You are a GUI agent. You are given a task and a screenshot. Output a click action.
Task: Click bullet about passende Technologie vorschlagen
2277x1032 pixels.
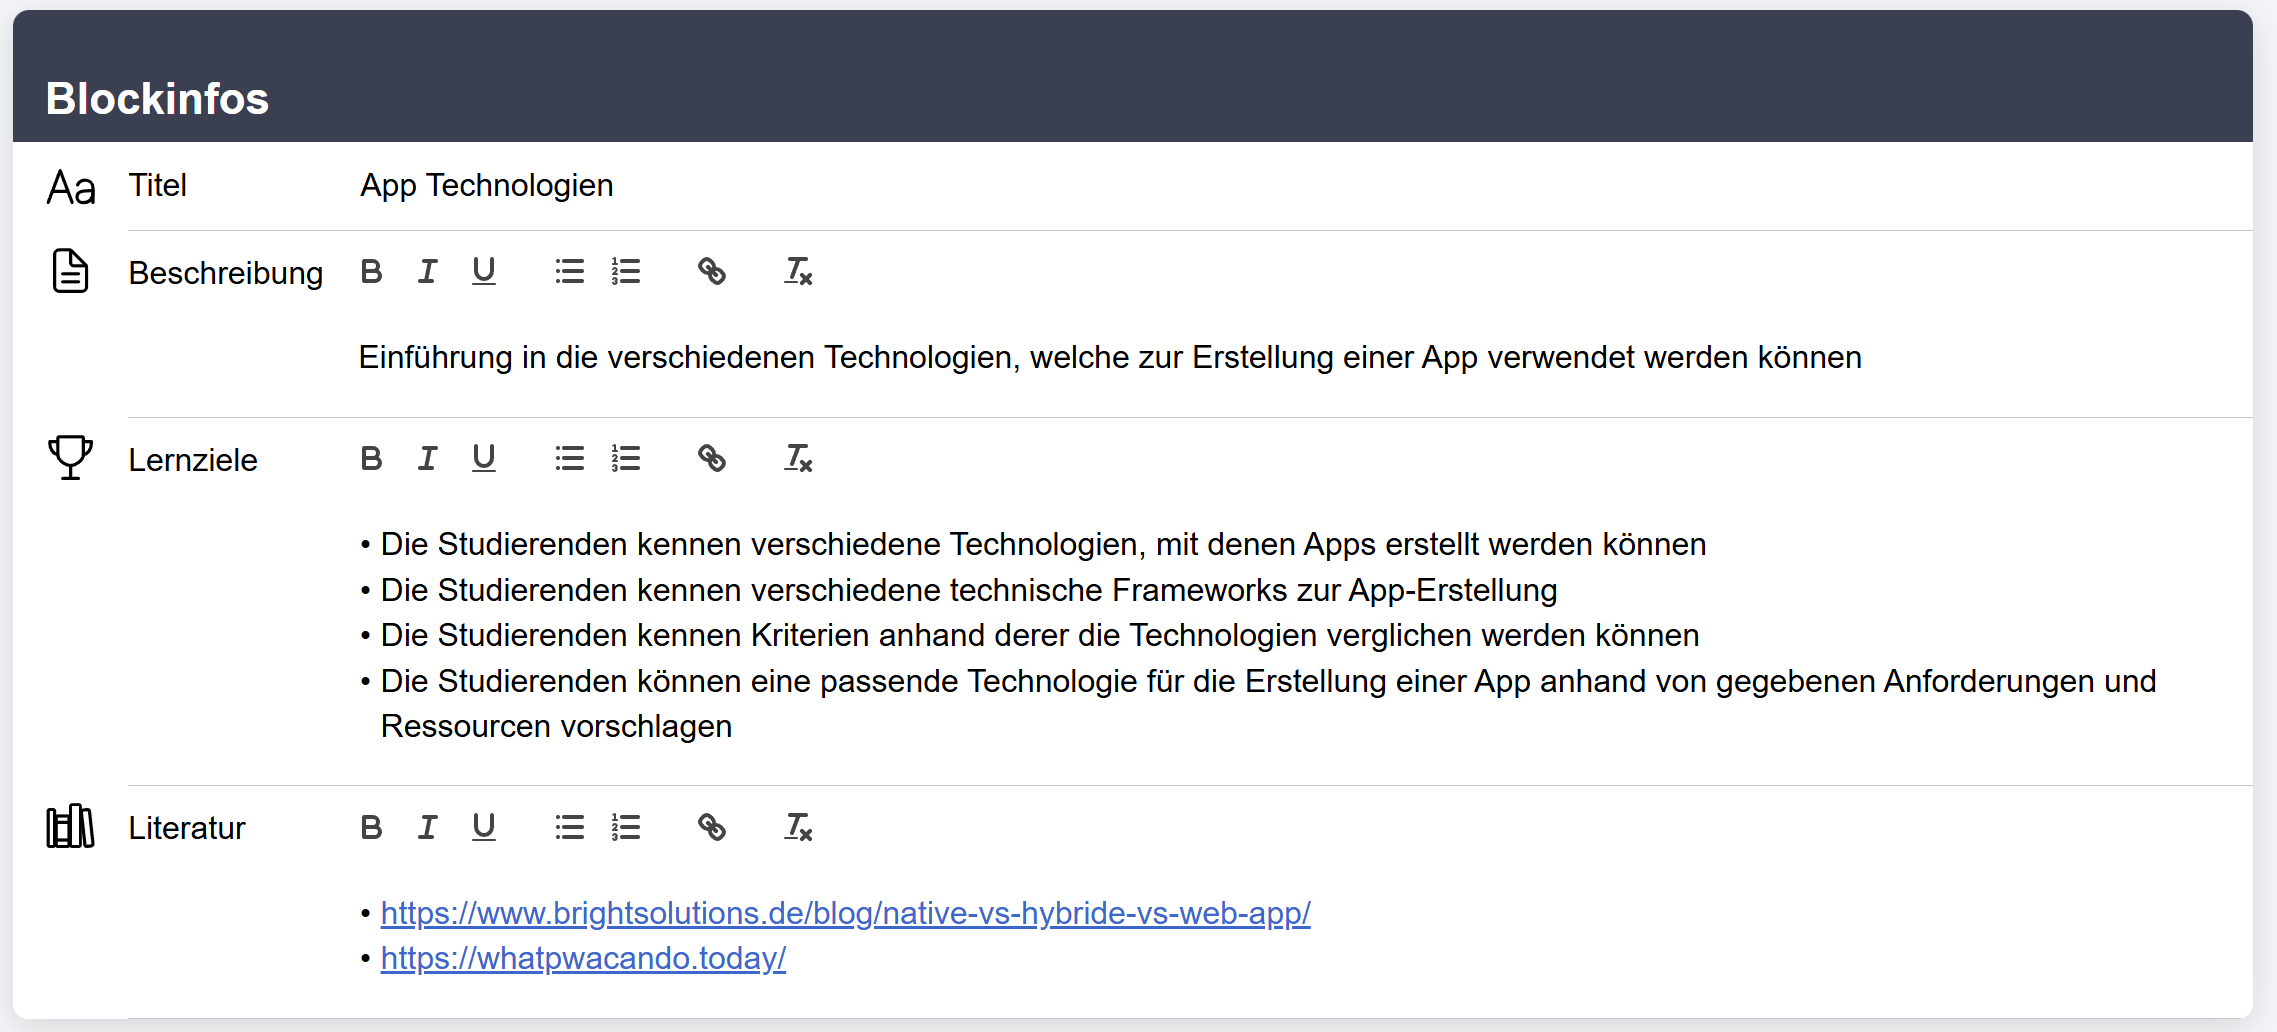(x=1268, y=703)
